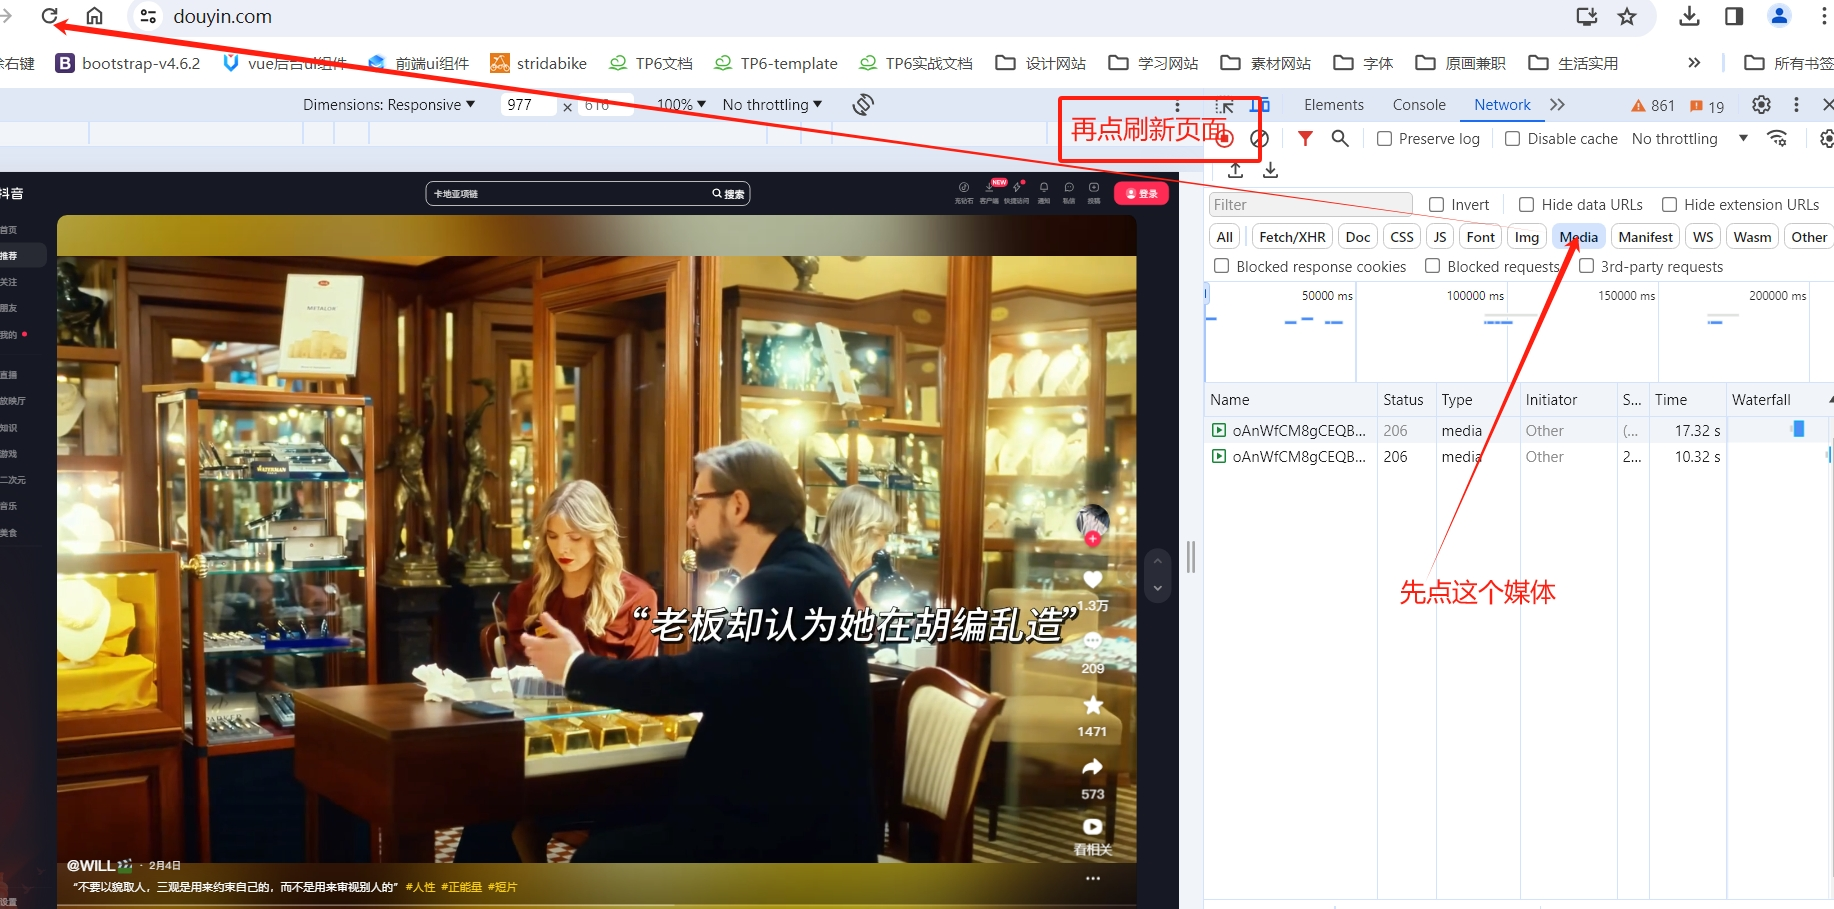Click the 看相关 related videos button
The image size is (1834, 909).
(1093, 837)
